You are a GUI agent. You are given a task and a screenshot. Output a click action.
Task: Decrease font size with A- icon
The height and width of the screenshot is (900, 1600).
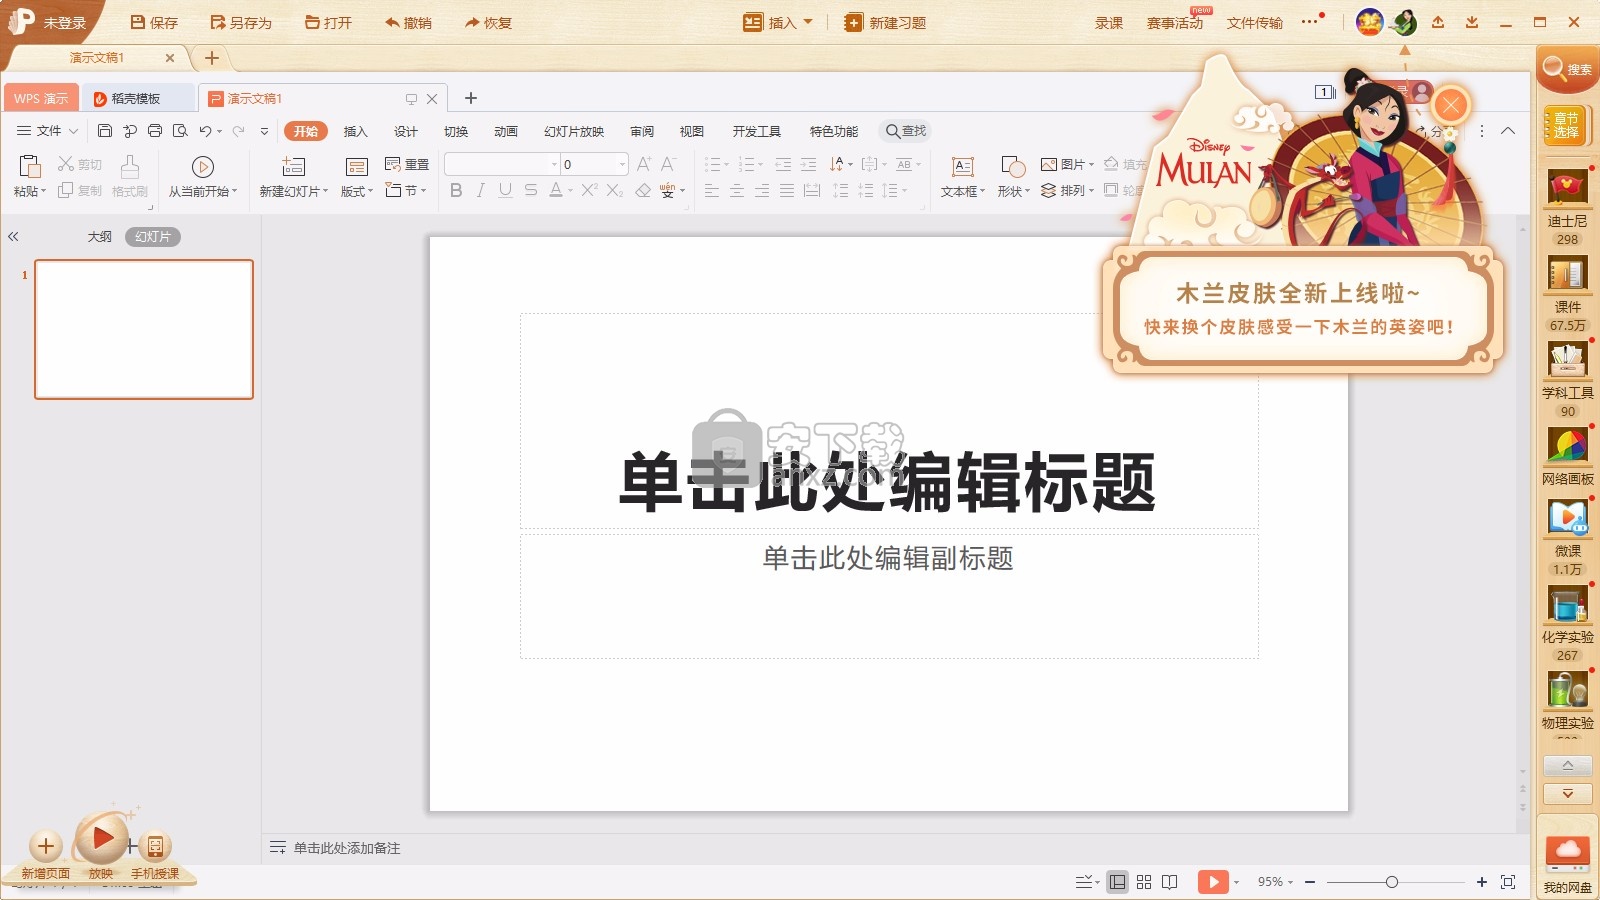coord(668,164)
